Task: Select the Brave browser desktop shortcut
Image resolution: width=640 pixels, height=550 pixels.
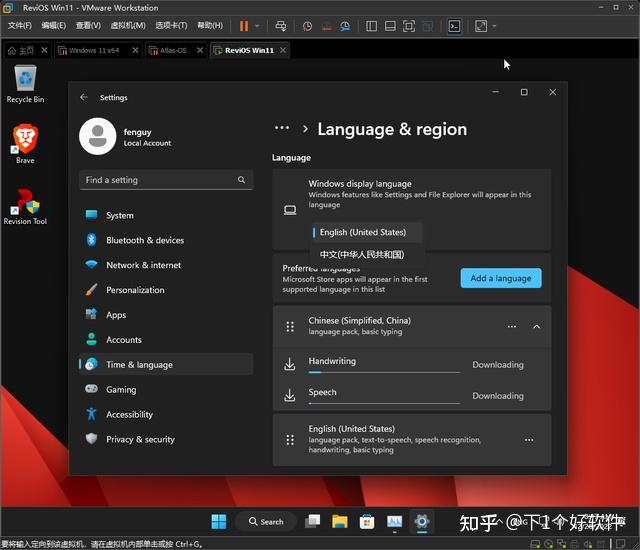Action: pyautogui.click(x=25, y=144)
